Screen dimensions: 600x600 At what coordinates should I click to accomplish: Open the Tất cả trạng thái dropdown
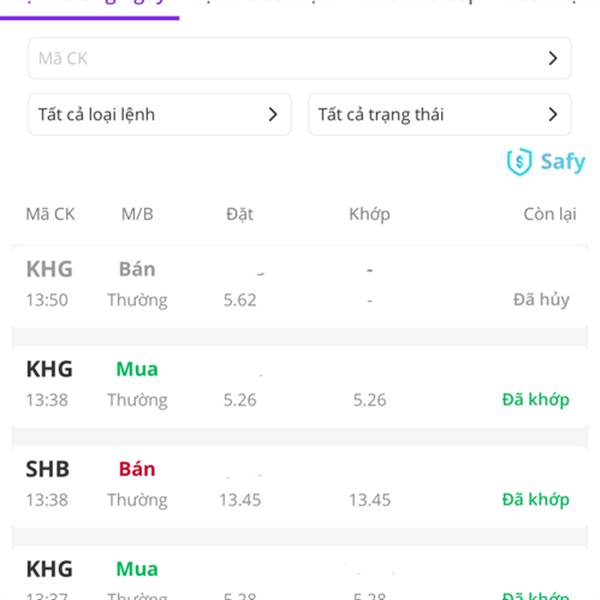[440, 114]
